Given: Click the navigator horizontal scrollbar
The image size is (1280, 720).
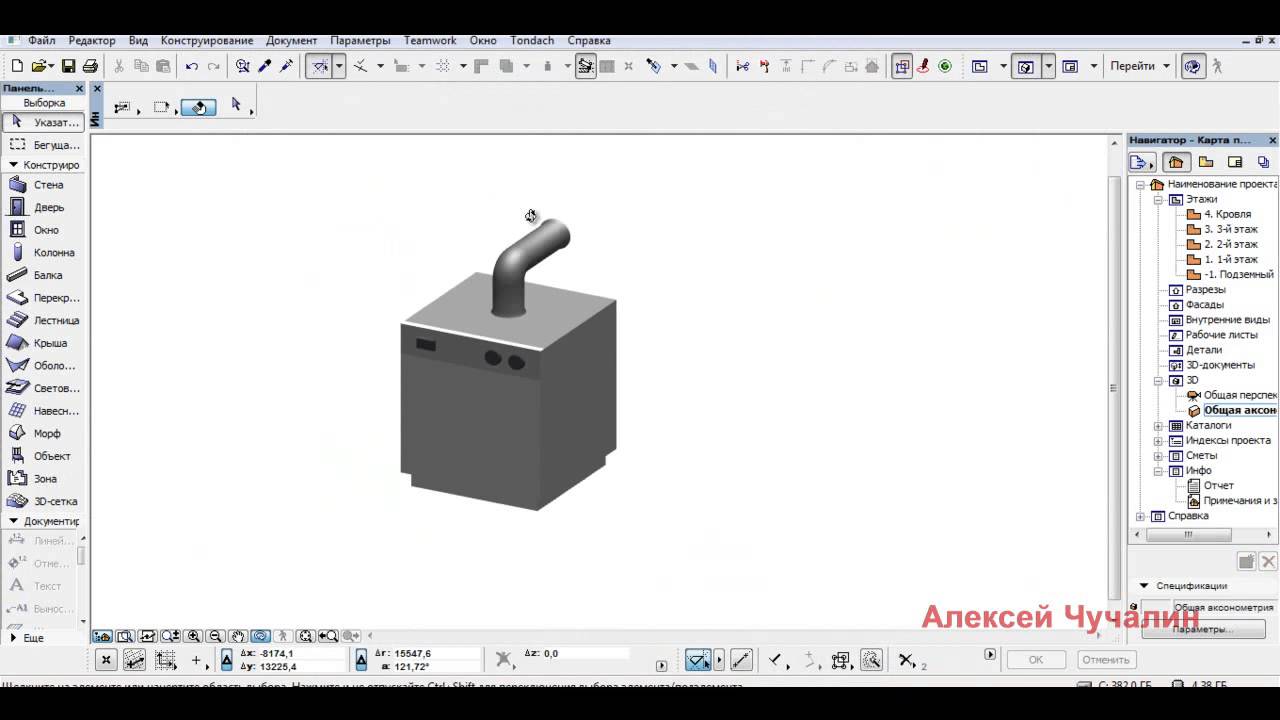Looking at the screenshot, I should pyautogui.click(x=1188, y=534).
